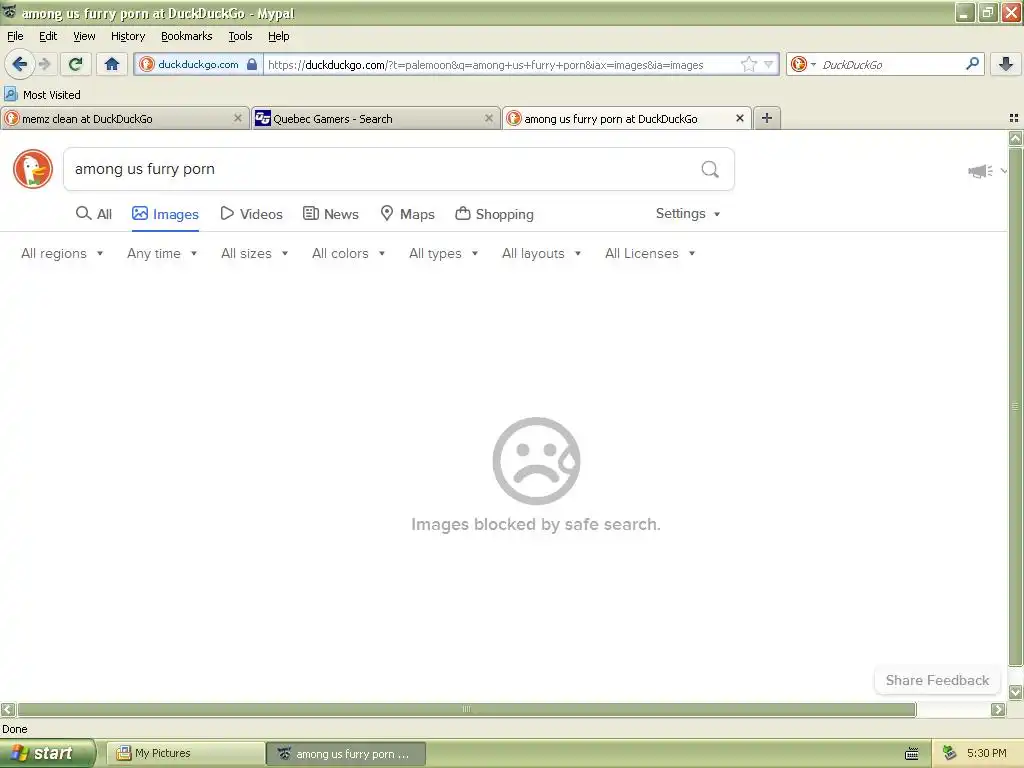The image size is (1024, 768).
Task: Switch to Shopping results
Action: tap(494, 214)
